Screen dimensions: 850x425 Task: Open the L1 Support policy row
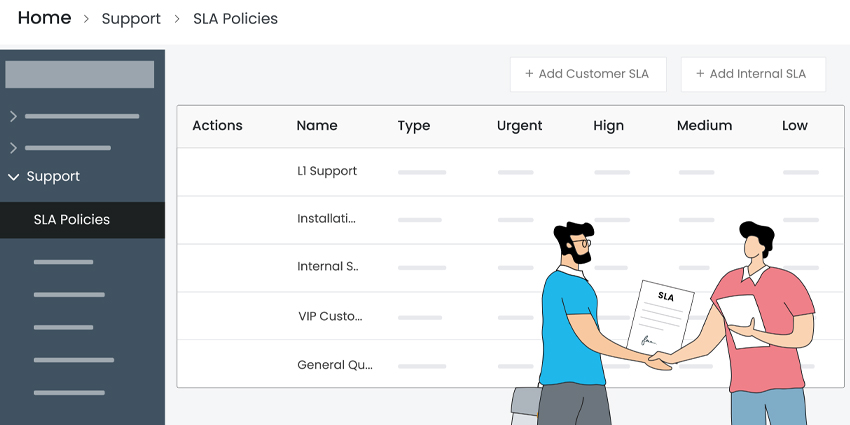[327, 171]
